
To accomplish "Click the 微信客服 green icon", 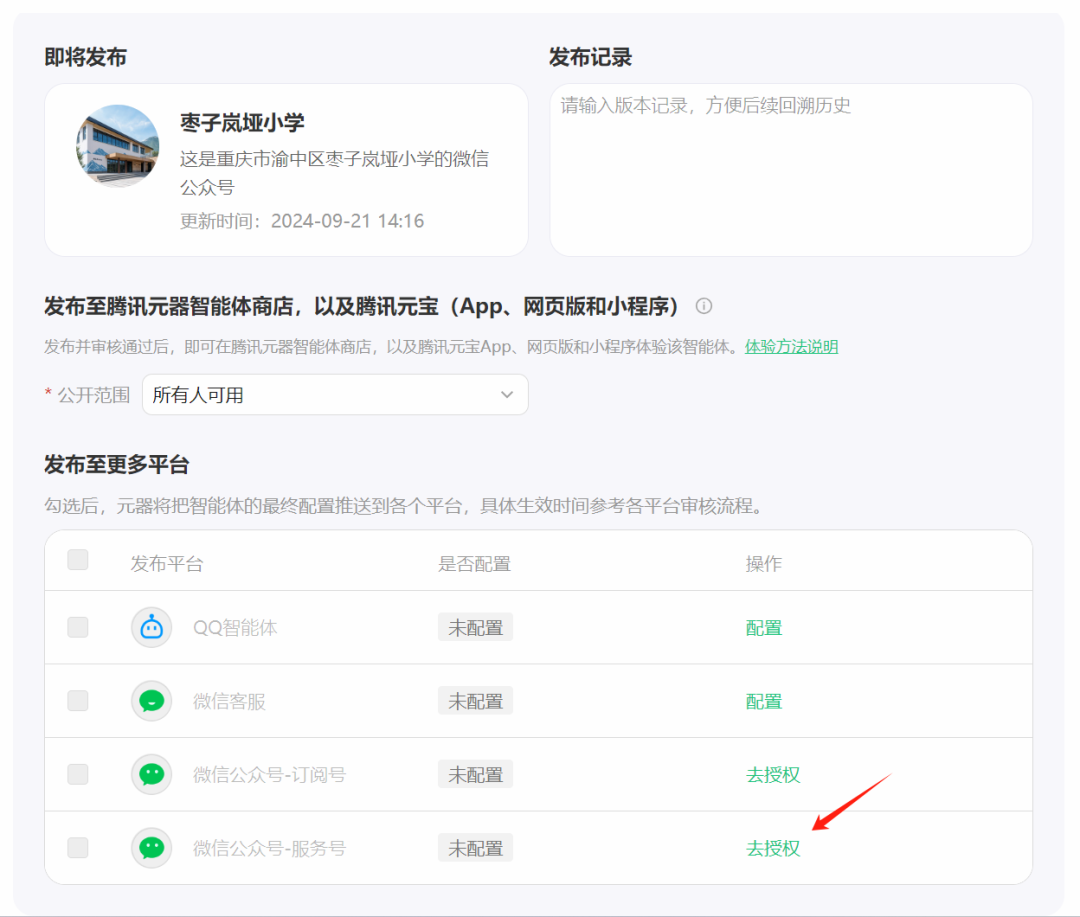I will click(x=151, y=701).
